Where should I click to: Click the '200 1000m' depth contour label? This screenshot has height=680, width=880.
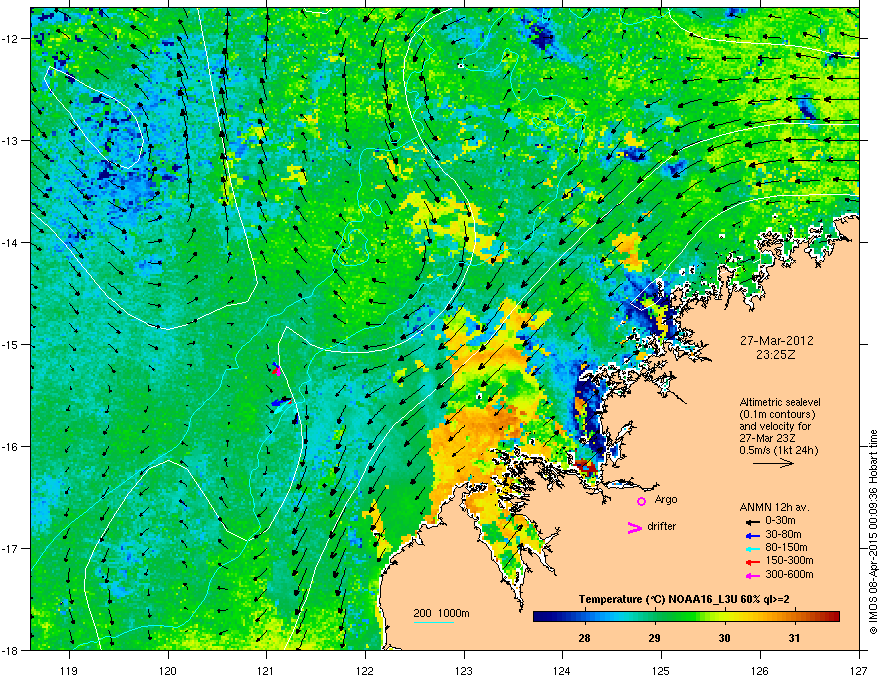click(x=441, y=613)
